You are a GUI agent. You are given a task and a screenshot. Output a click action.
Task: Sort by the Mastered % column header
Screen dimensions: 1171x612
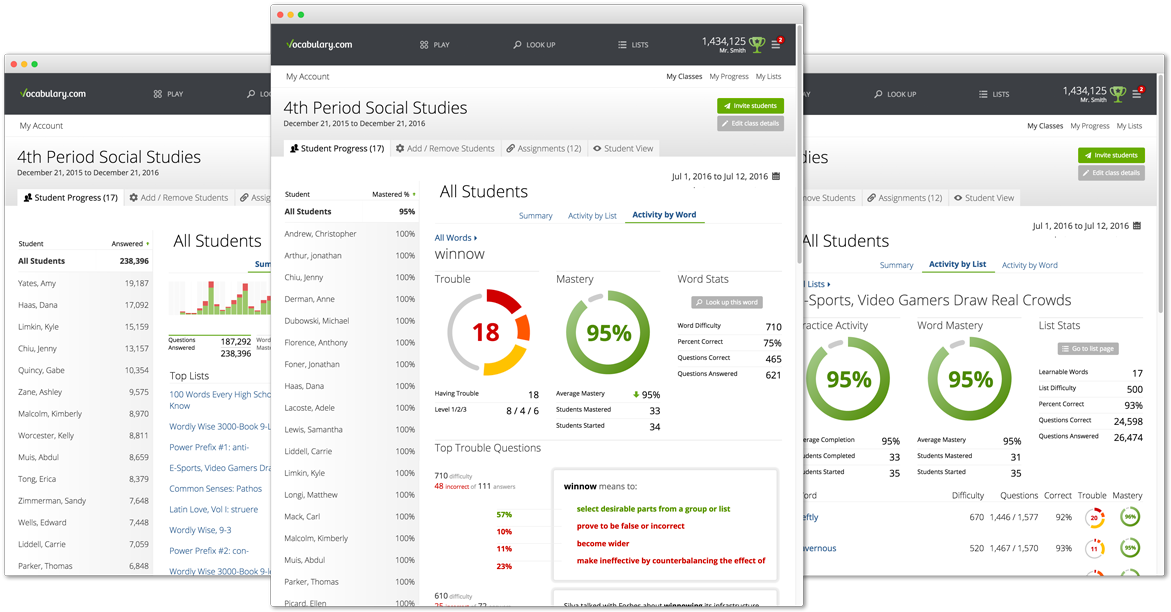[391, 194]
